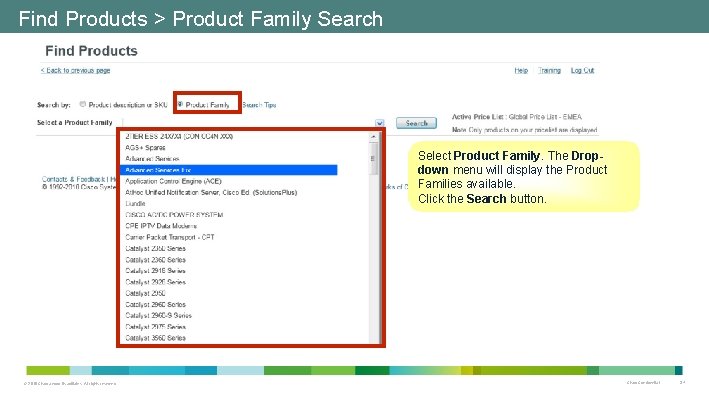Click the product family list scrollbar thumb
This screenshot has width=709, height=394.
pyautogui.click(x=373, y=158)
